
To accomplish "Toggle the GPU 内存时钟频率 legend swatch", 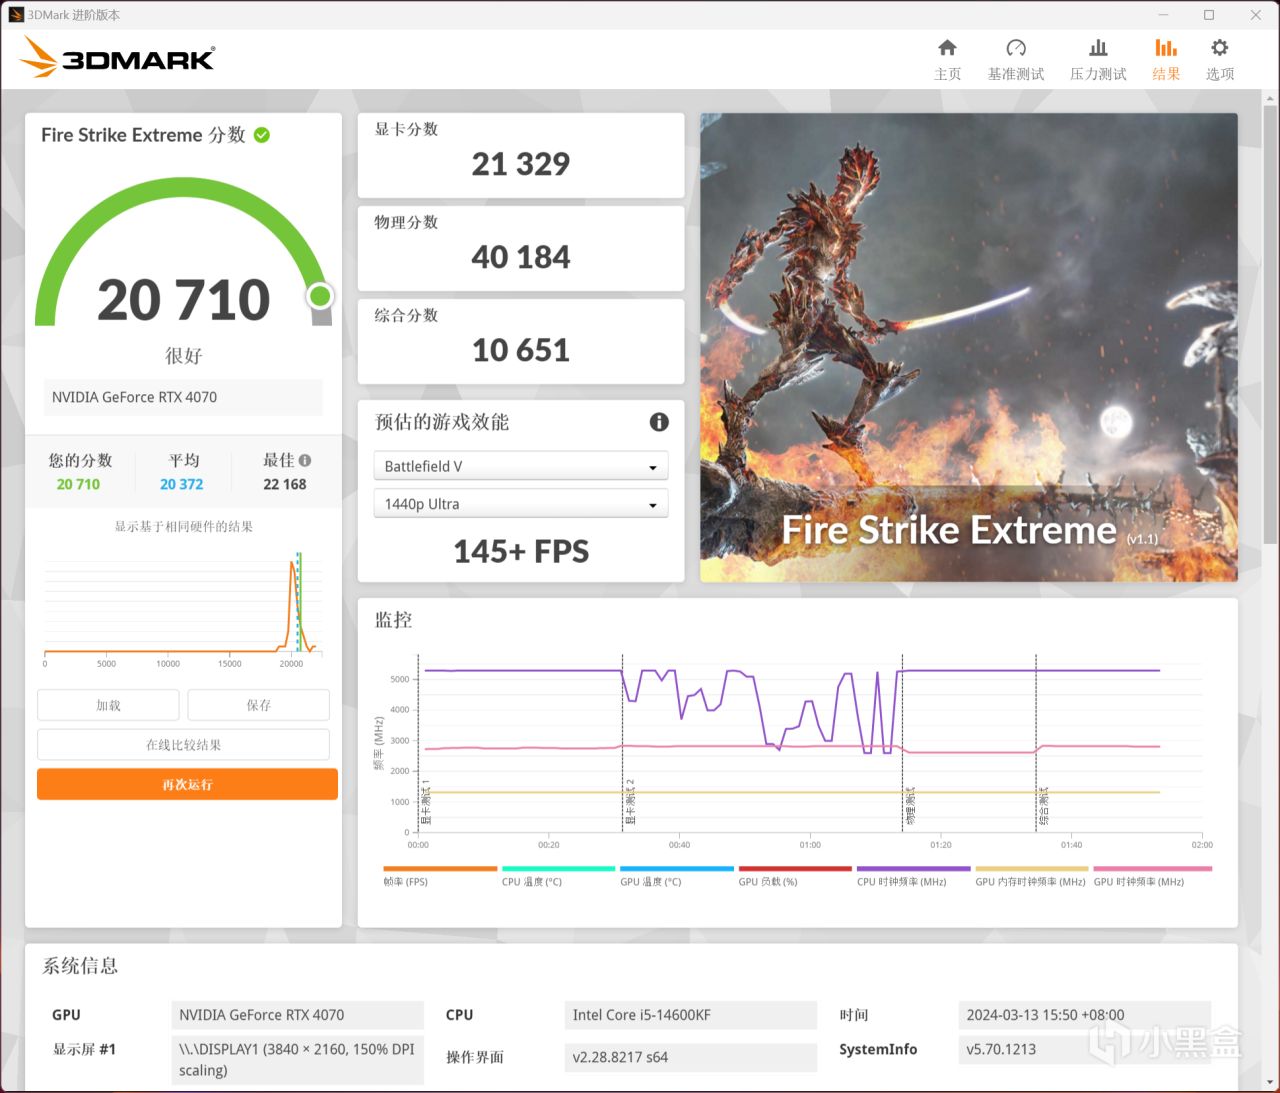I will pyautogui.click(x=1032, y=869).
